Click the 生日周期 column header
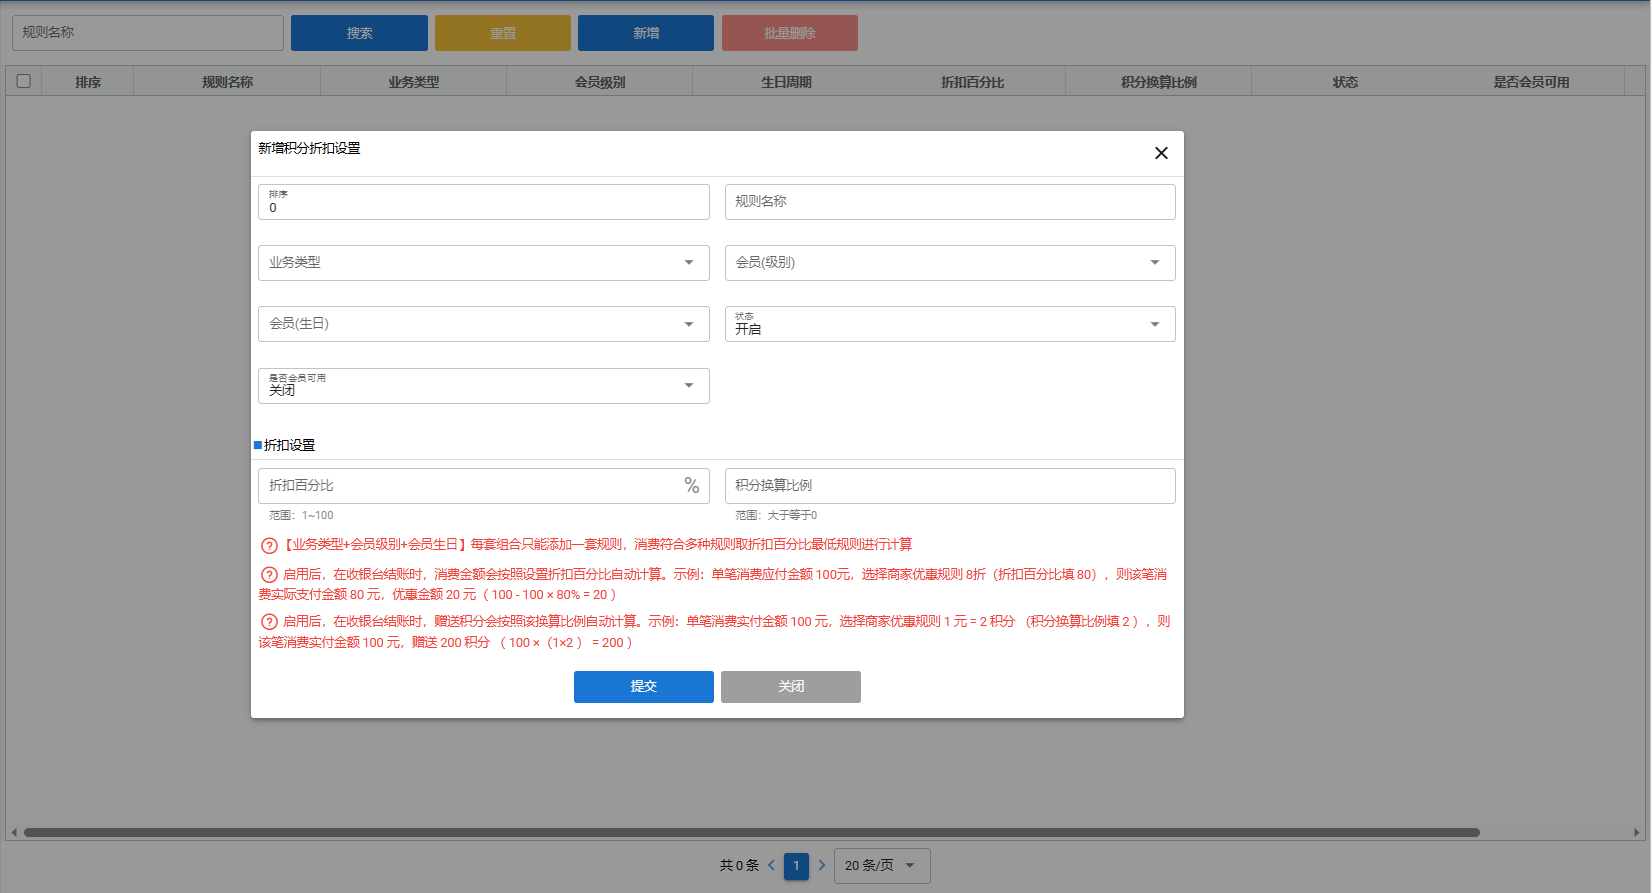Viewport: 1652px width, 893px height. [786, 82]
